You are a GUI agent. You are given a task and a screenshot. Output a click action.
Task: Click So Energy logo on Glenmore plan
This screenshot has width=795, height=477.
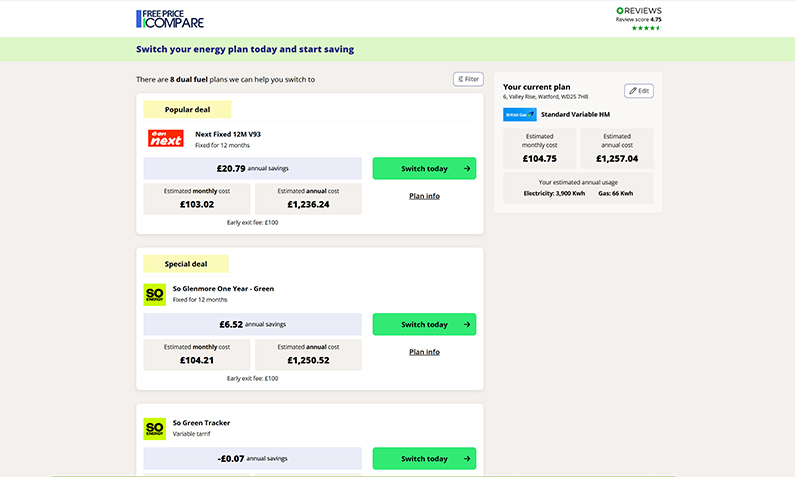pos(155,294)
